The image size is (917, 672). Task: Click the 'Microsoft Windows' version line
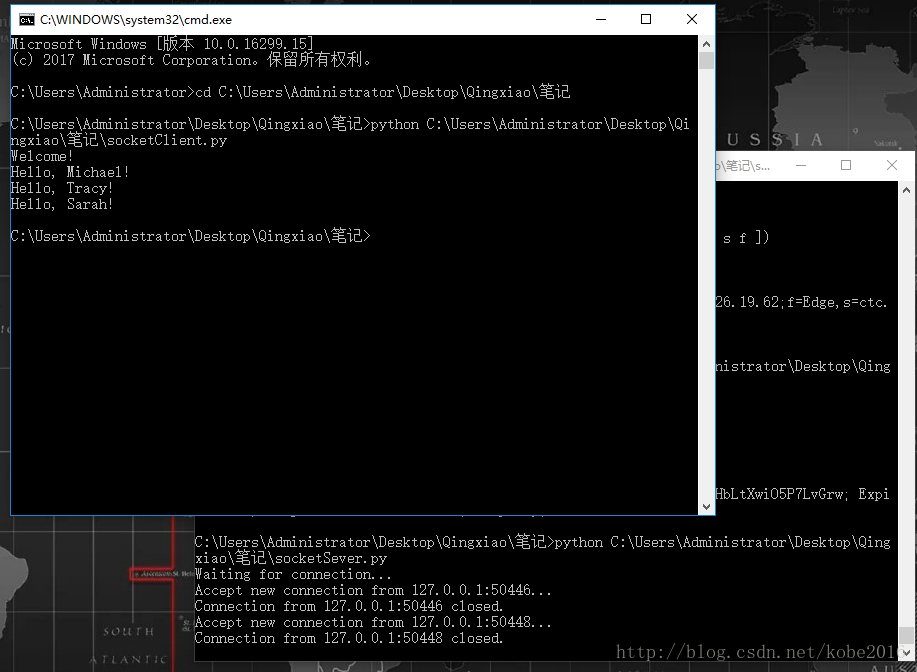(162, 44)
